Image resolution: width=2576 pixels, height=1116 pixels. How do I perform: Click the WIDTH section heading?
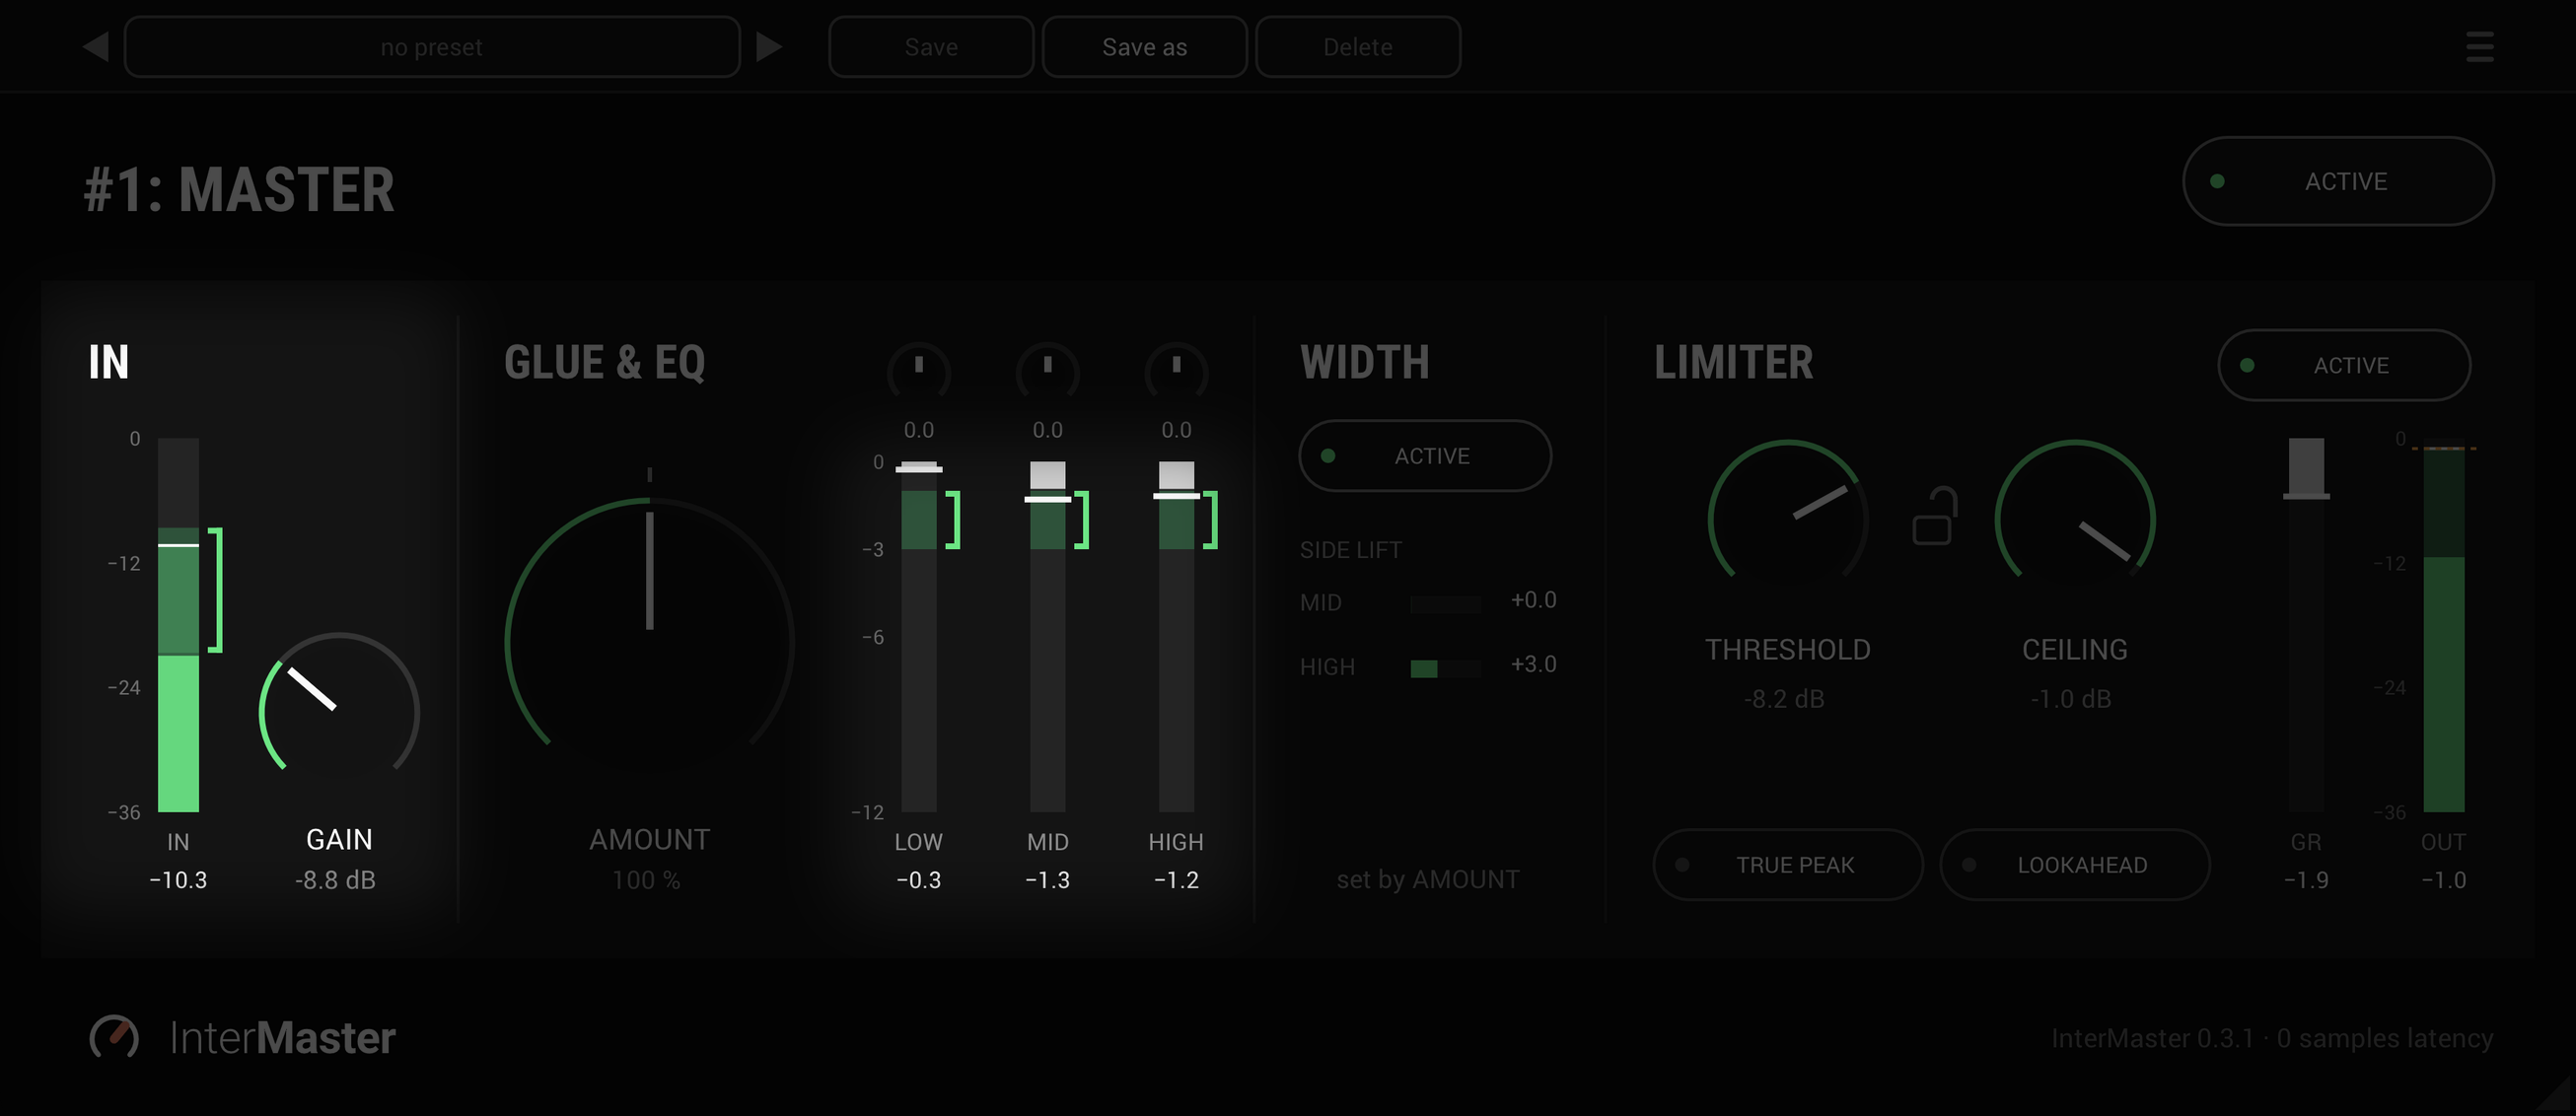[1365, 362]
